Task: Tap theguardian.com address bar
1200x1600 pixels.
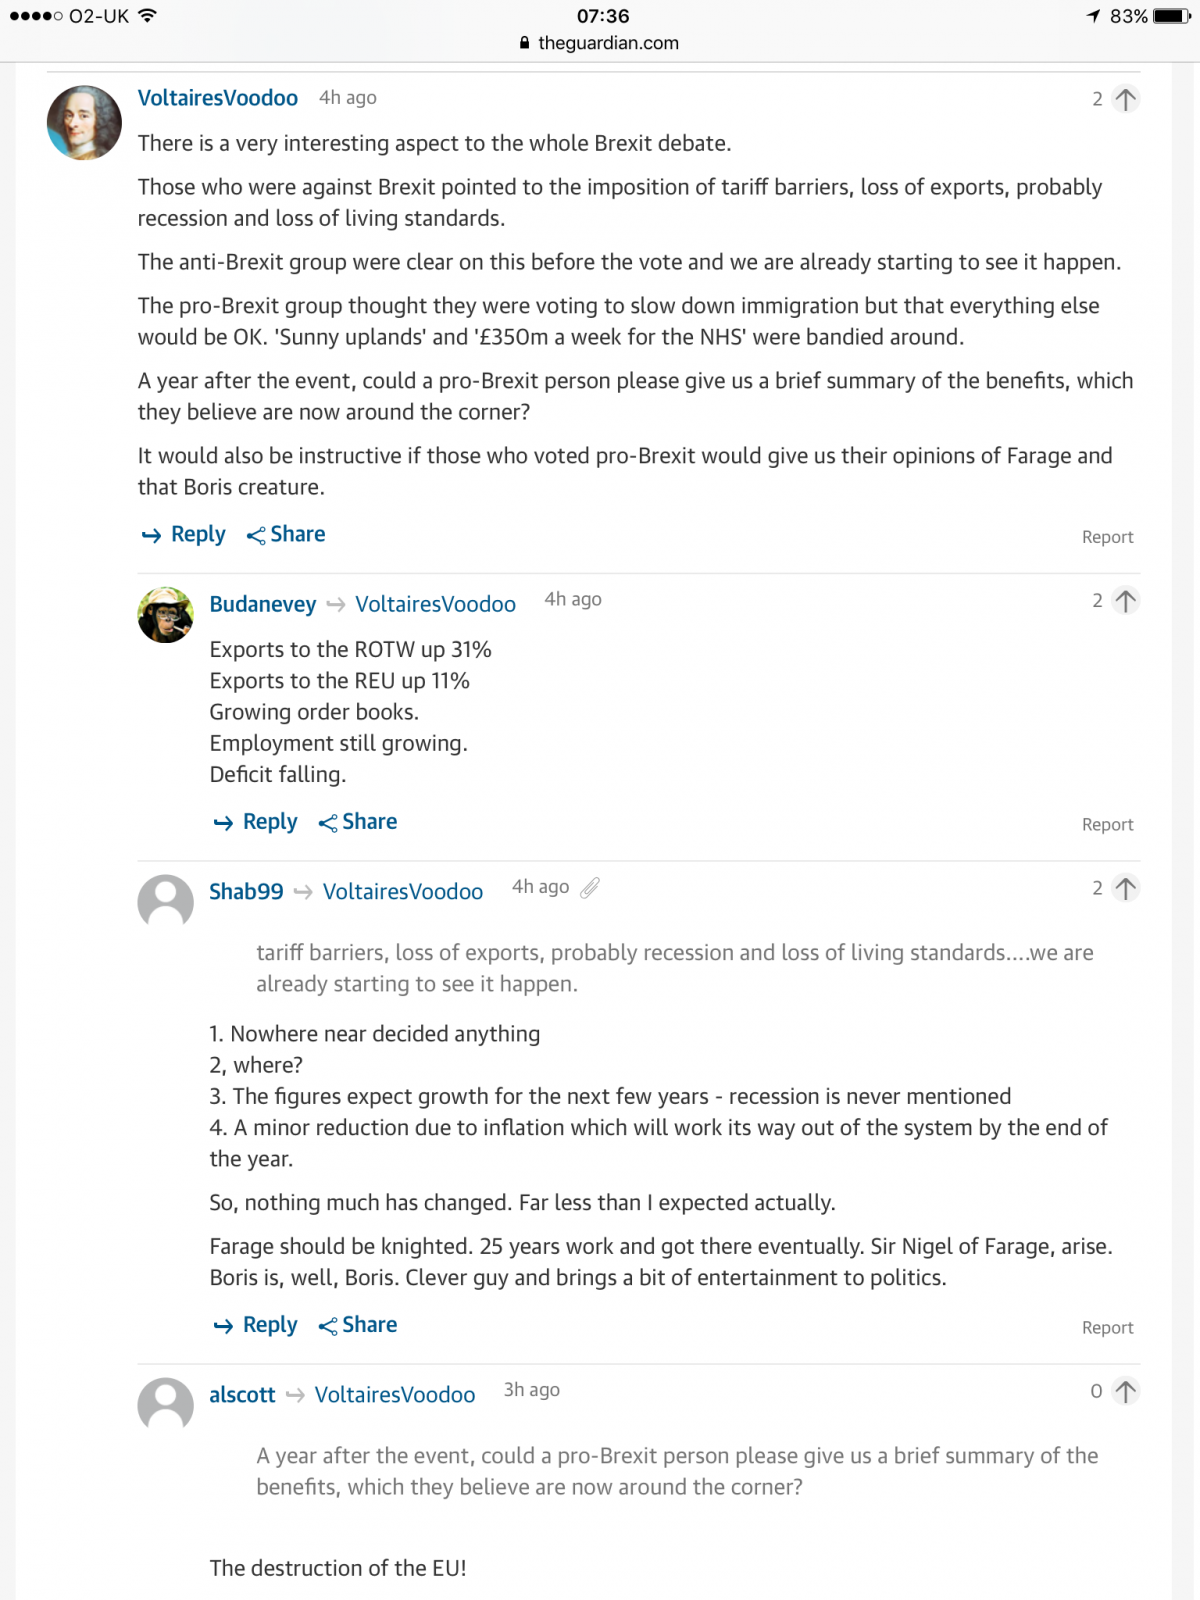Action: (x=600, y=43)
